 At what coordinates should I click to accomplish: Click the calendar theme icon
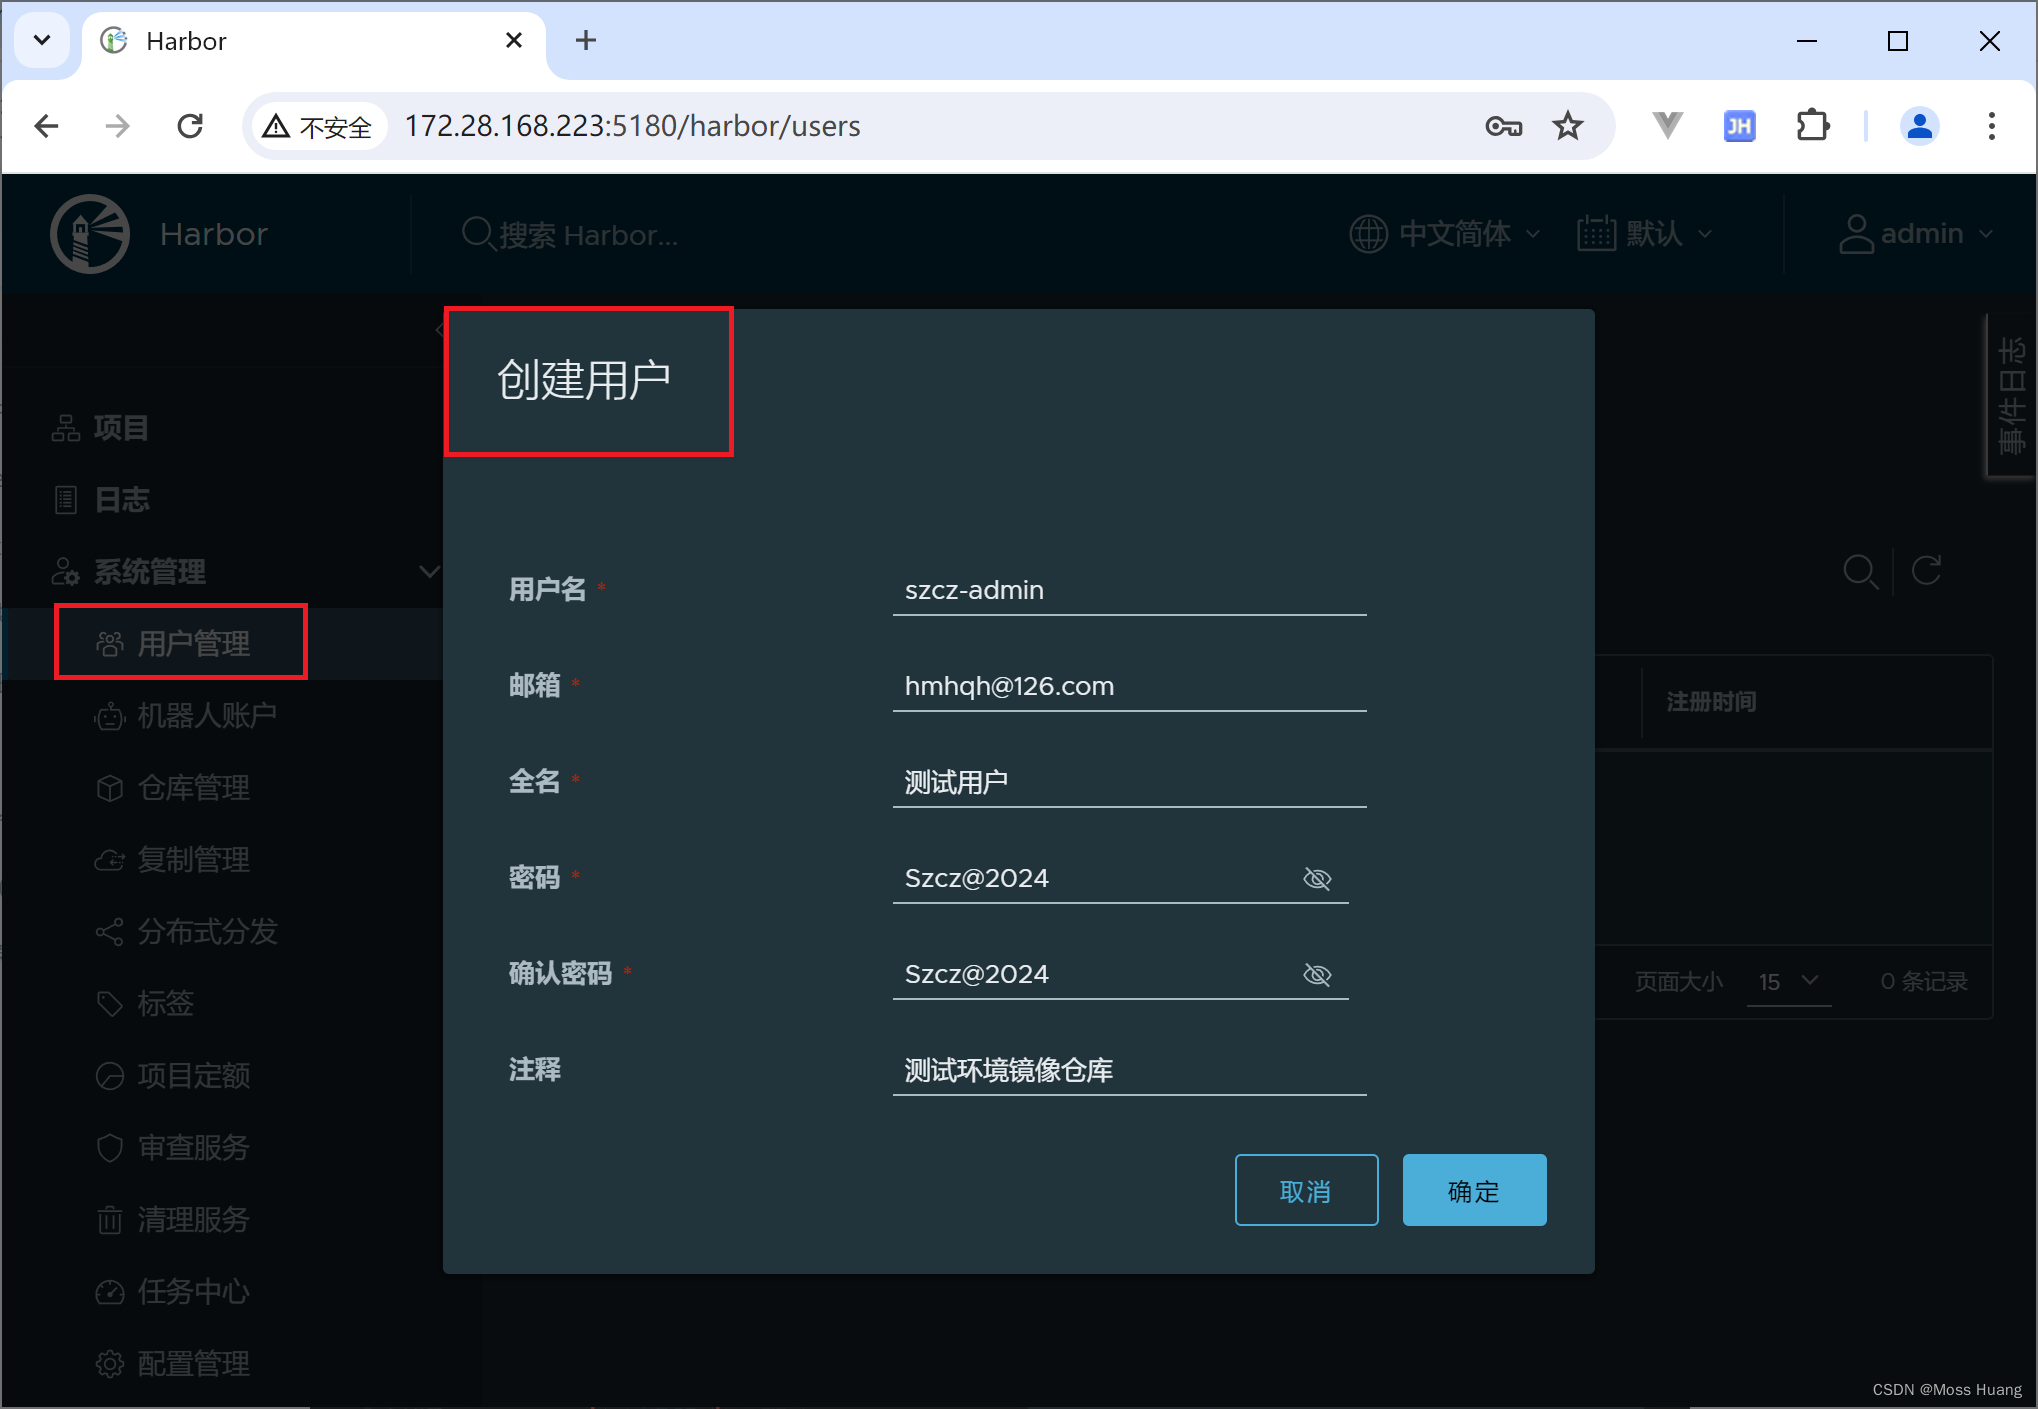pyautogui.click(x=1596, y=234)
